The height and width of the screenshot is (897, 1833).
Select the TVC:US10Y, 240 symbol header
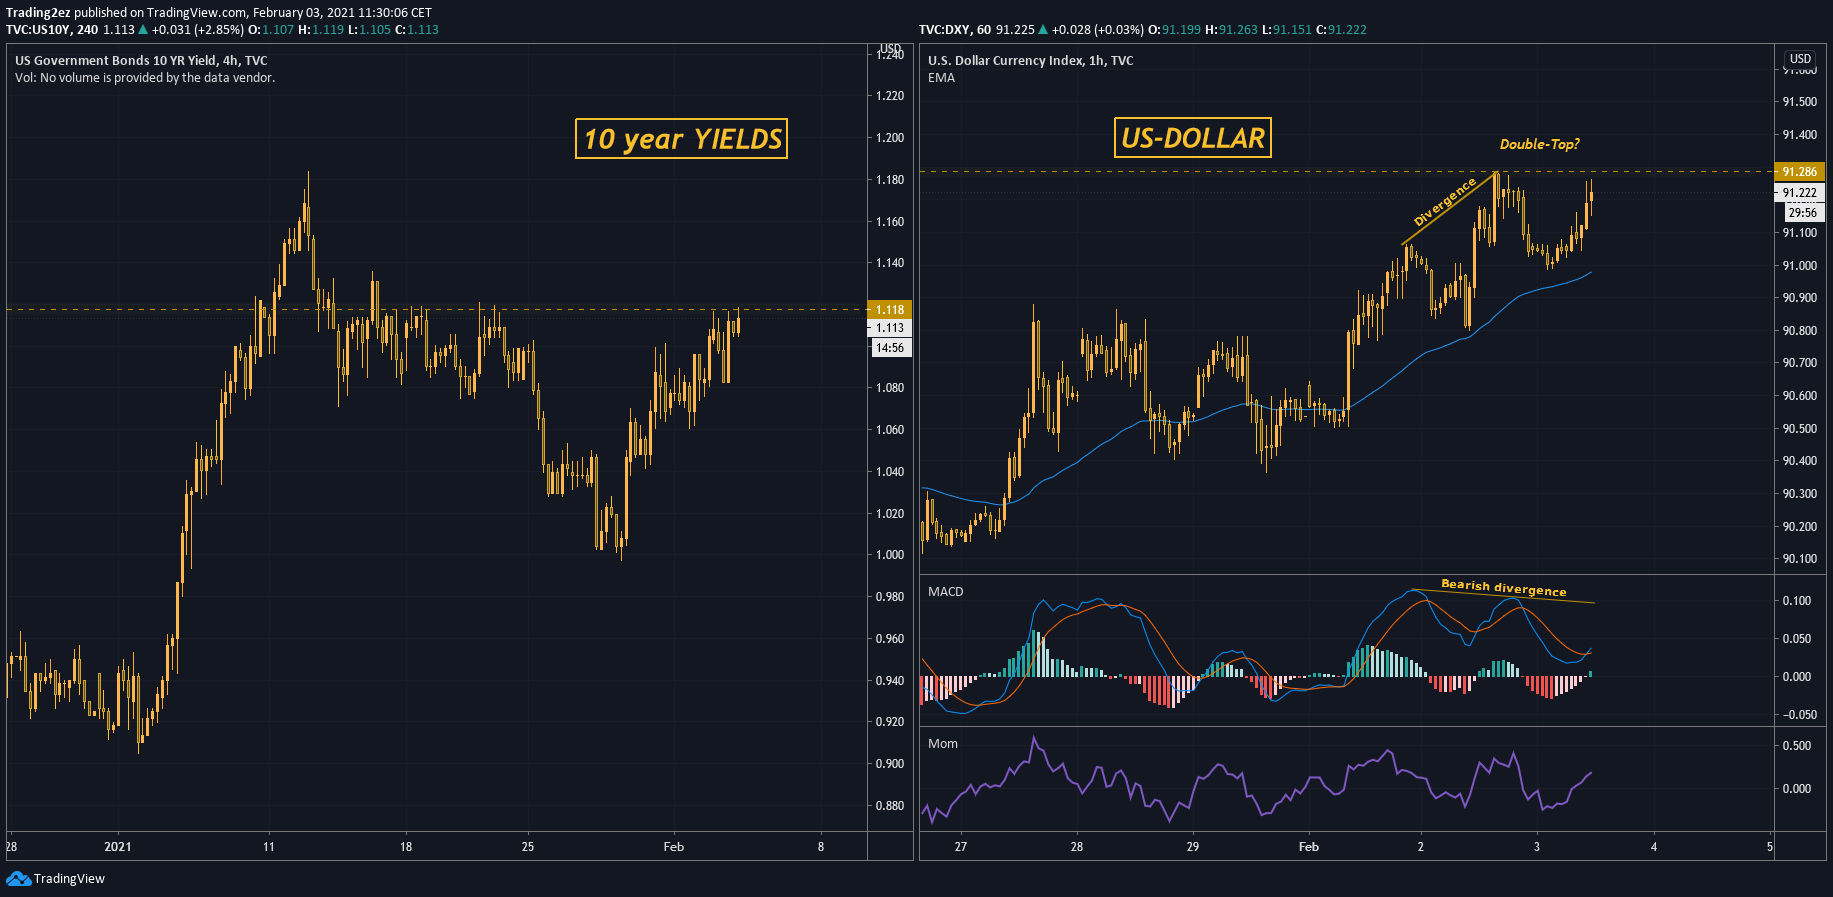click(x=52, y=30)
